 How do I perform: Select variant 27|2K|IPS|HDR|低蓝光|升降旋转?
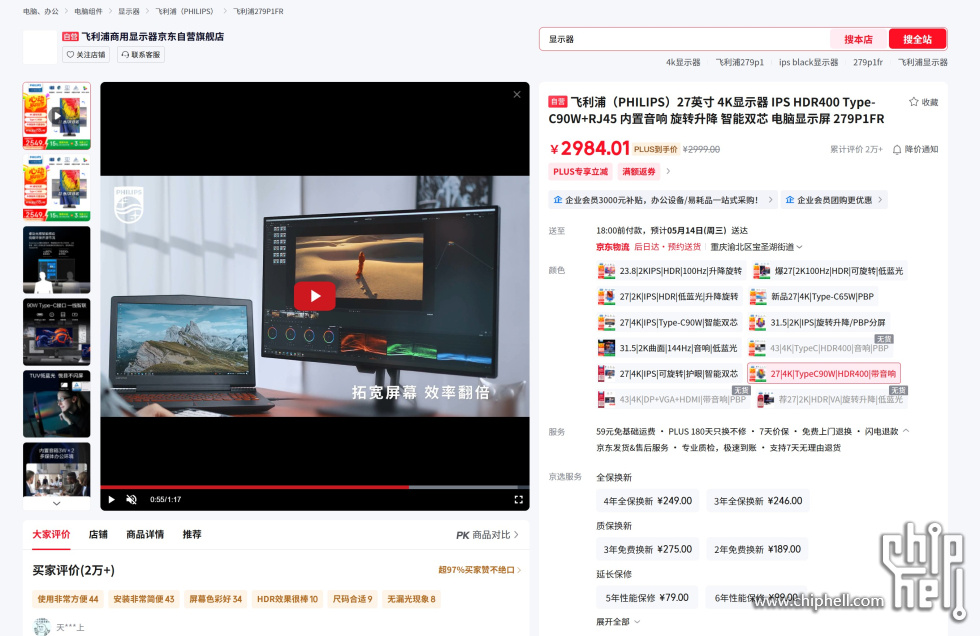(x=669, y=297)
